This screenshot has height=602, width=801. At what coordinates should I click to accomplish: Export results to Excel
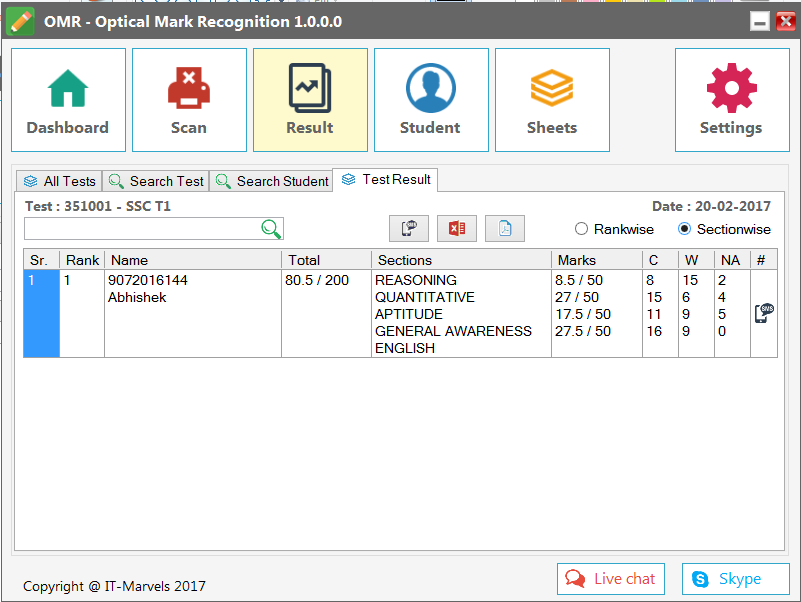pyautogui.click(x=457, y=228)
